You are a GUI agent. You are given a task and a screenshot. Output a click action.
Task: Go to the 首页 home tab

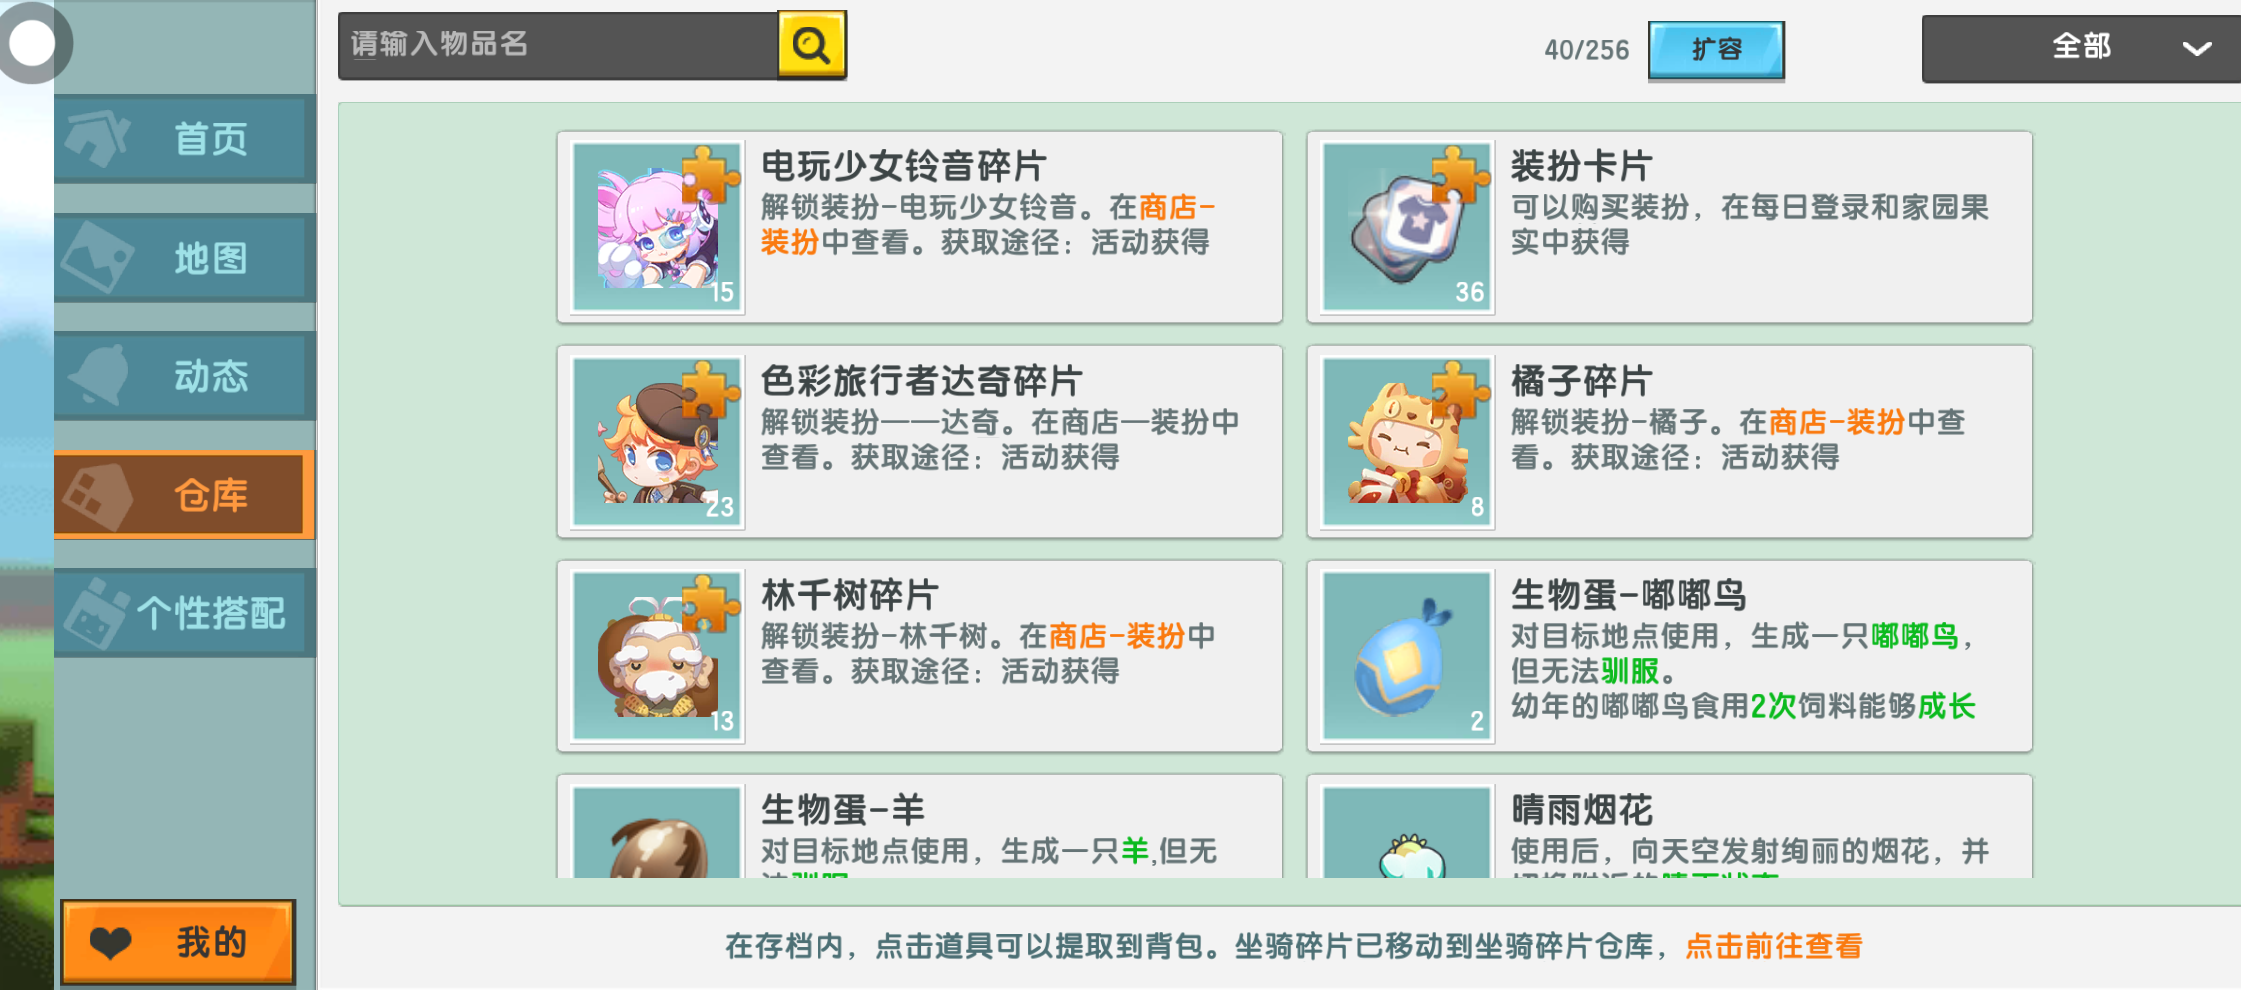click(185, 139)
